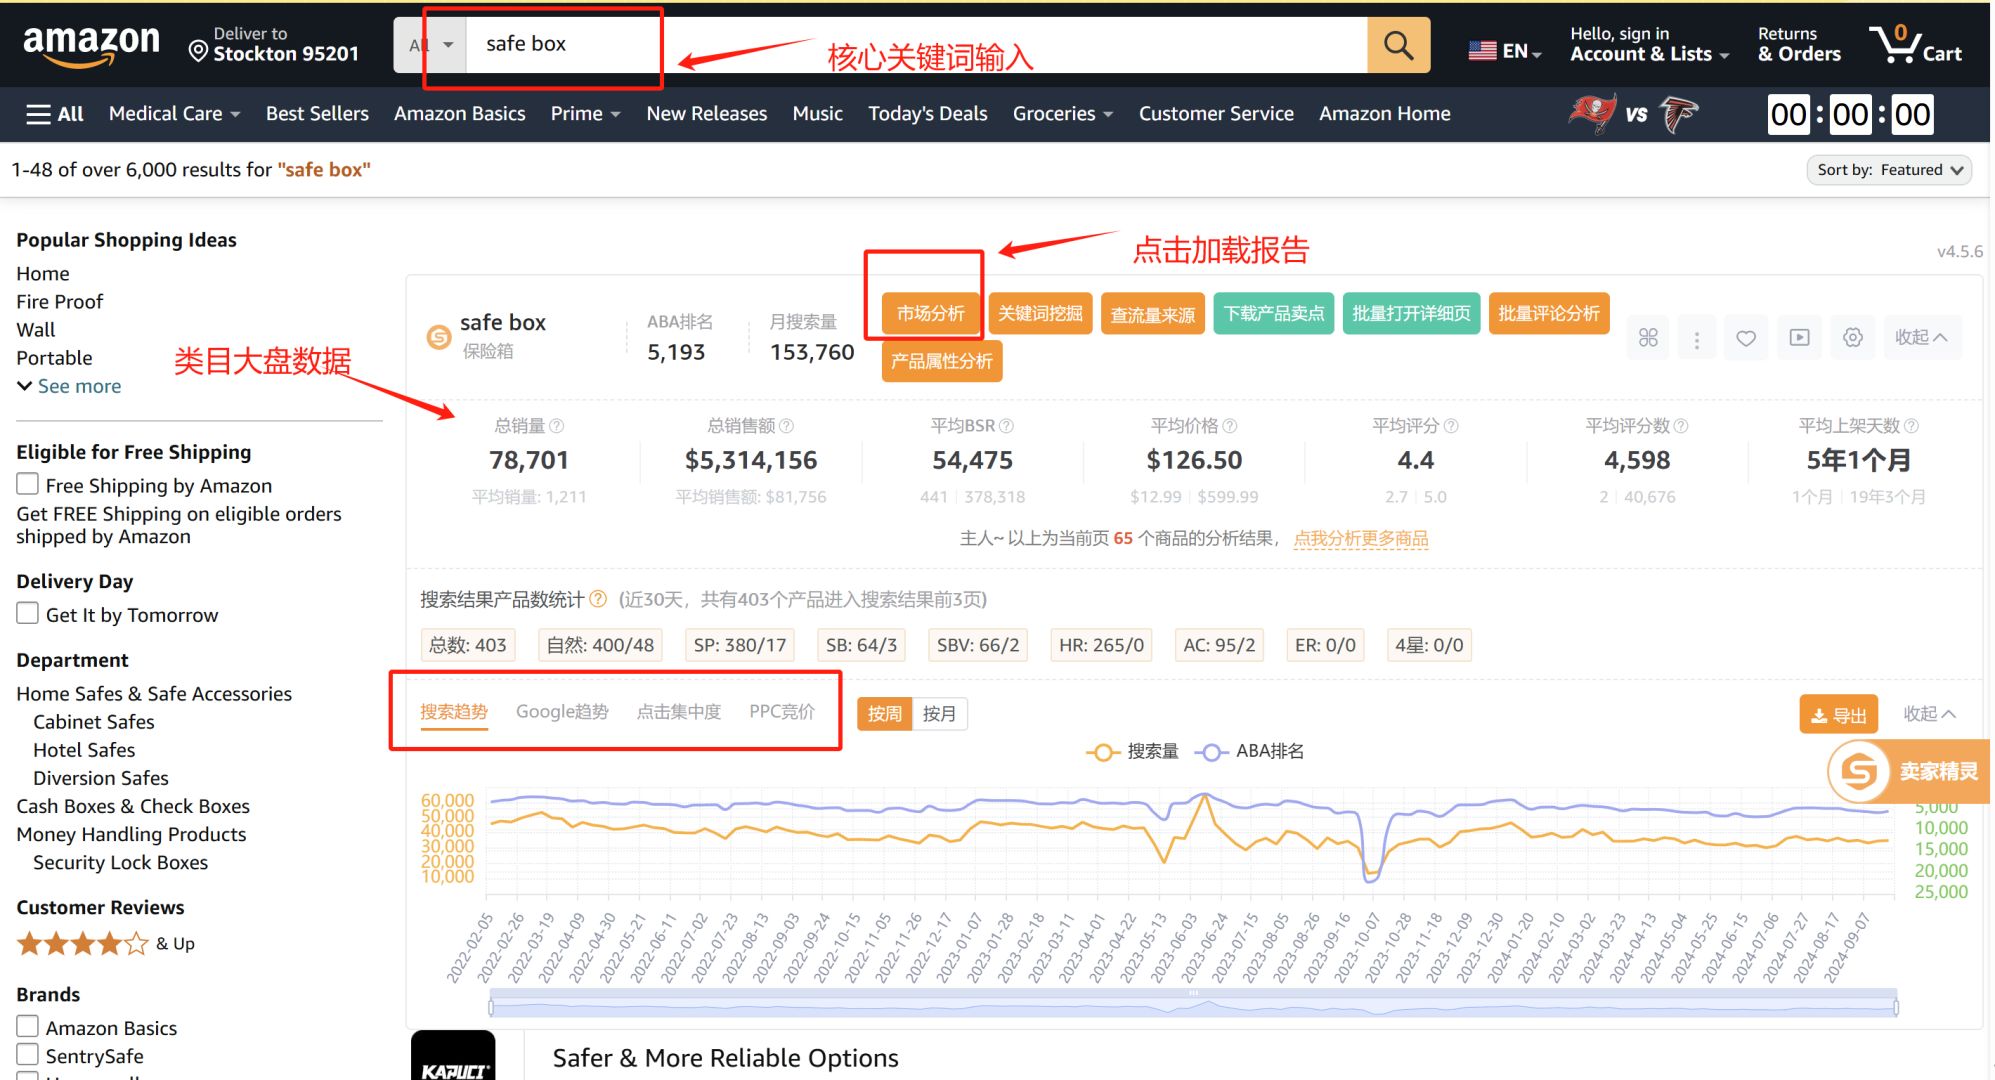Click the chart range slider right handle
The width and height of the screenshot is (1995, 1080).
1895,1007
